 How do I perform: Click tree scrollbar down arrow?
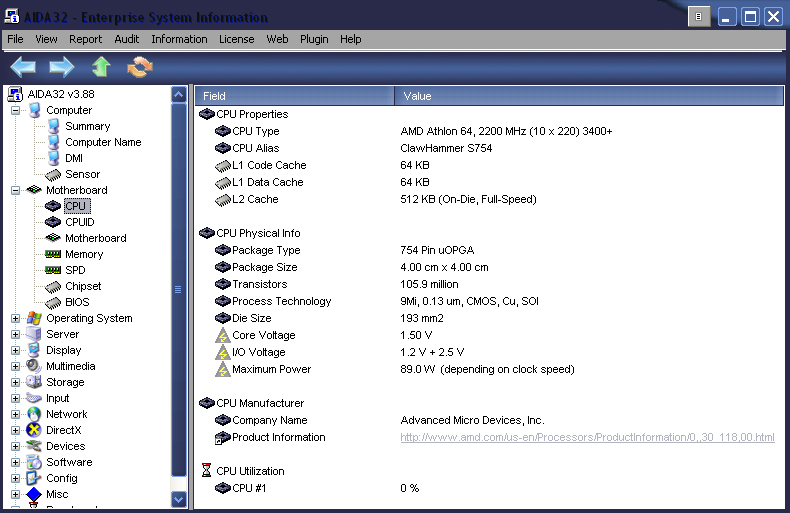pos(178,499)
